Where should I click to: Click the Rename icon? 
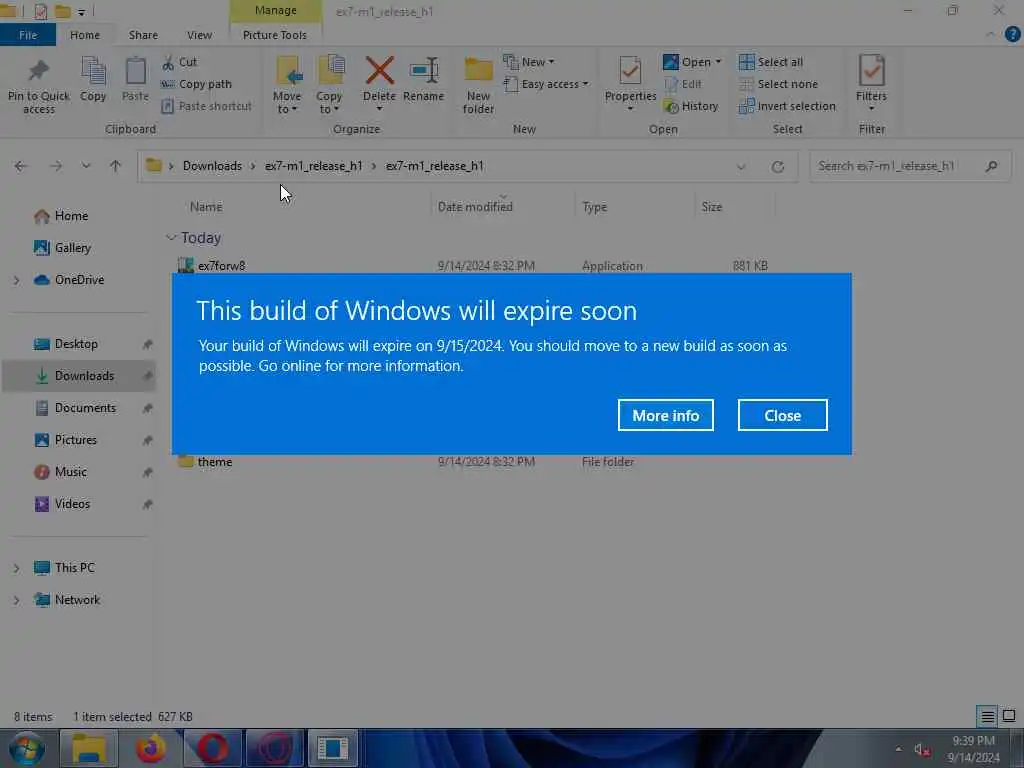pos(424,71)
